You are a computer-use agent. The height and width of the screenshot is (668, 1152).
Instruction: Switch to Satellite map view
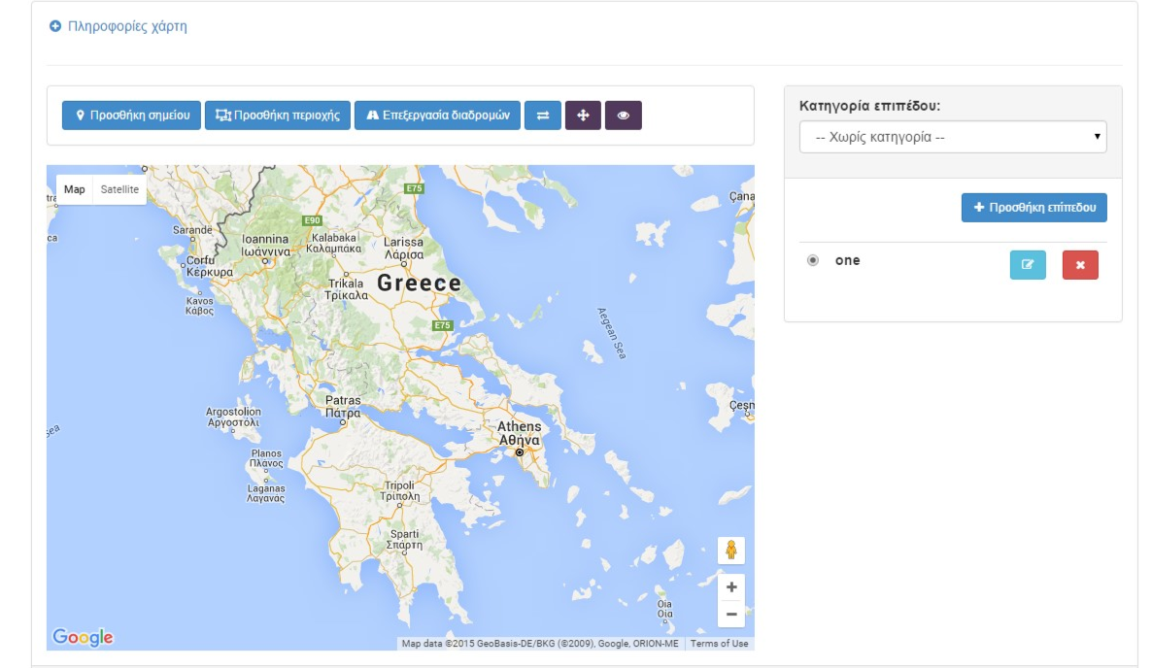pos(119,189)
